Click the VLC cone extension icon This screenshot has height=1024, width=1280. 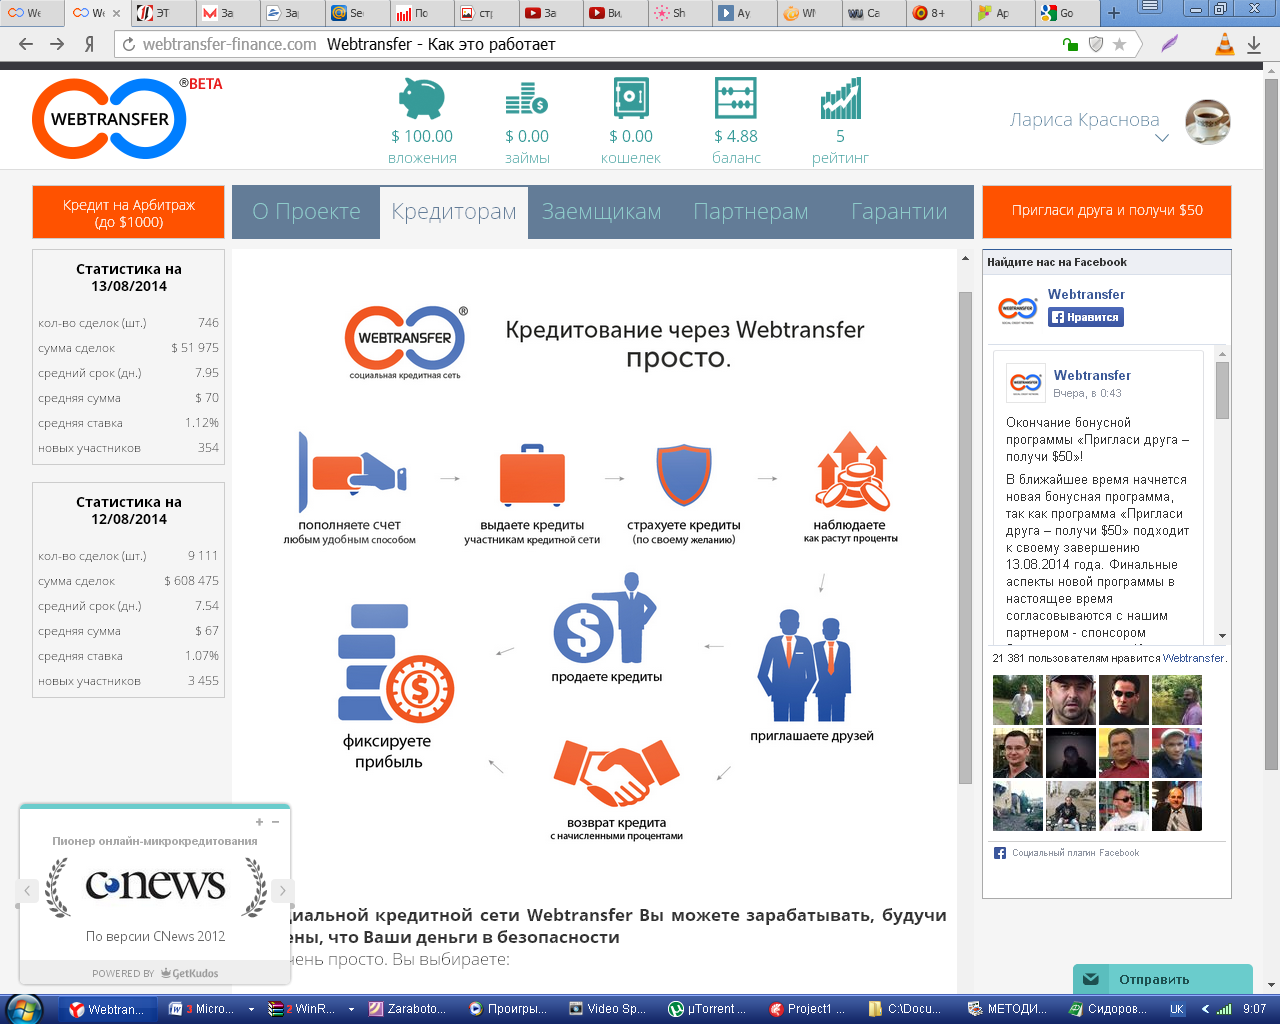click(x=1224, y=44)
